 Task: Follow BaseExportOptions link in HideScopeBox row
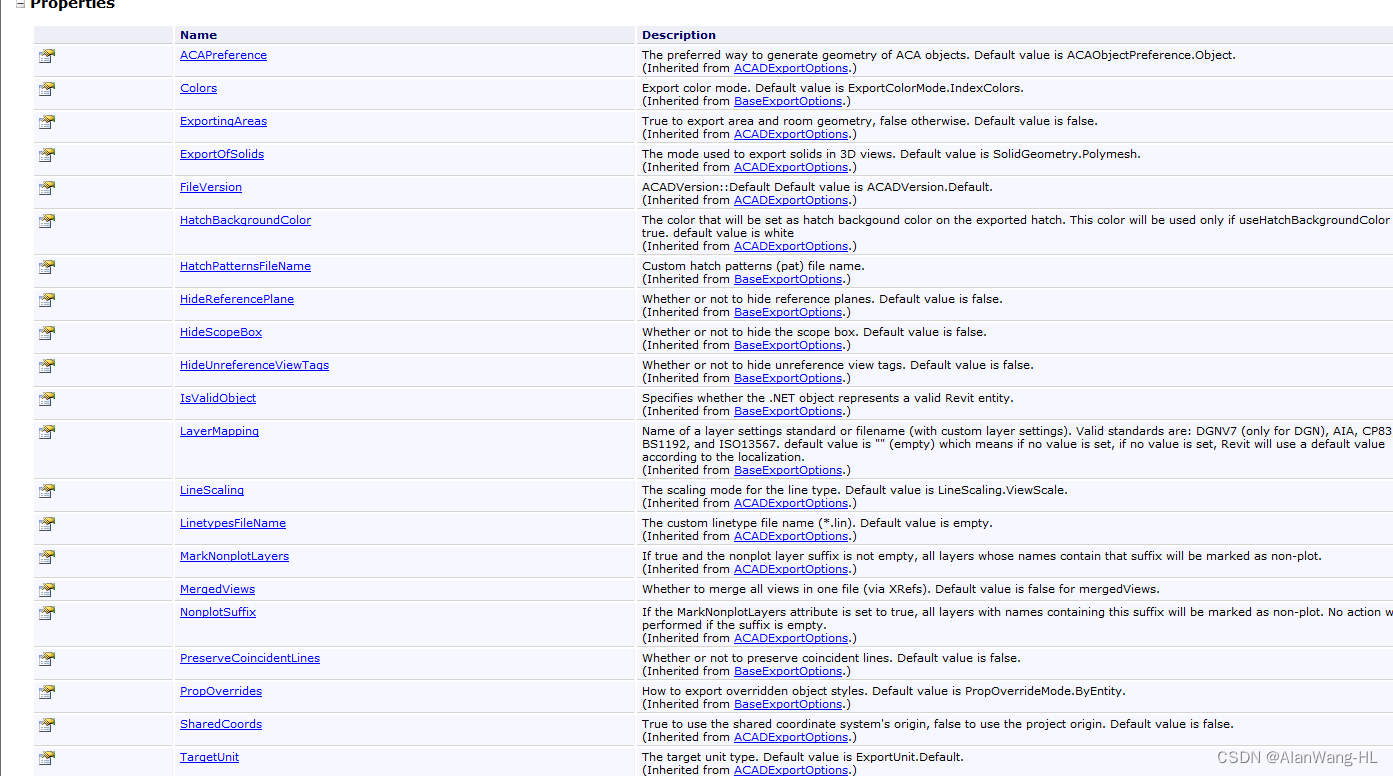(788, 345)
